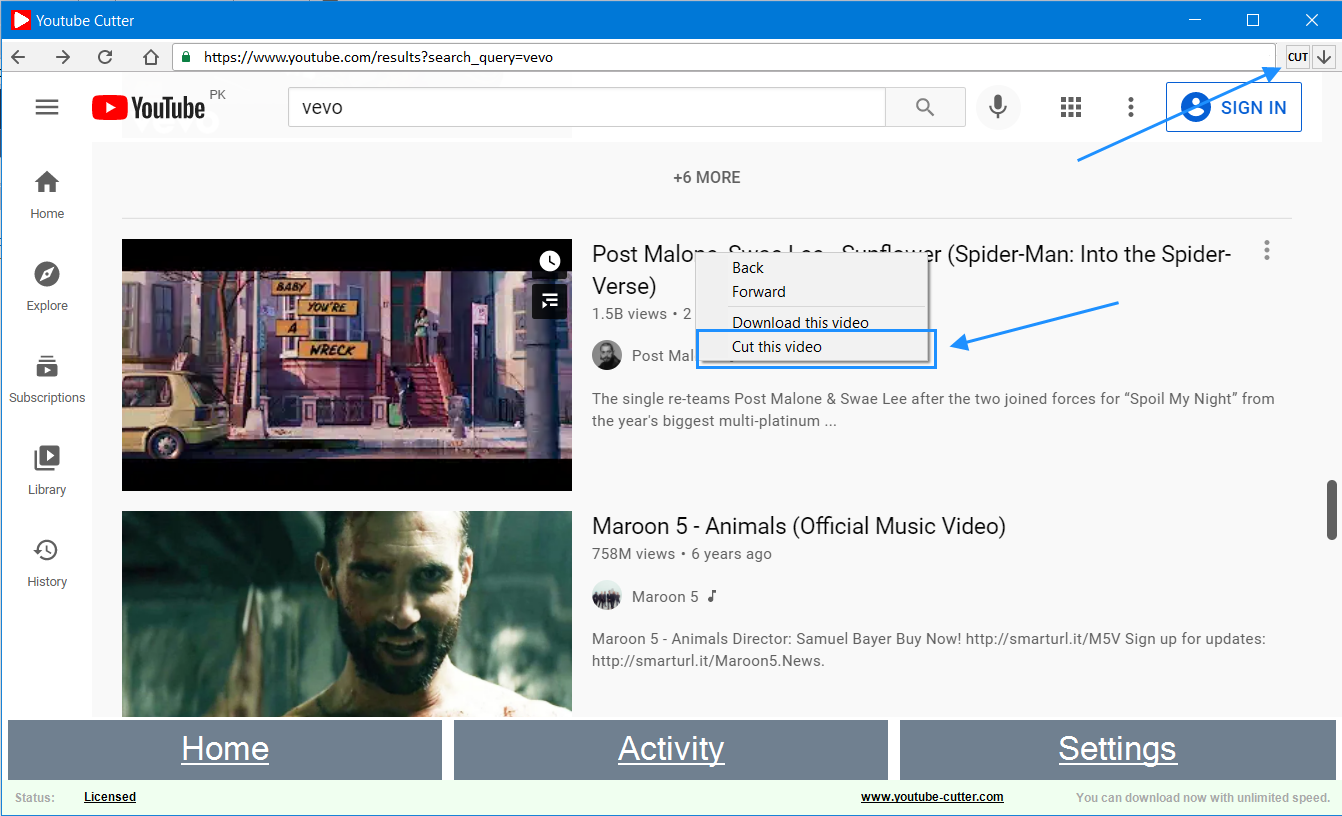Click the download arrow toolbar icon

click(x=1324, y=57)
